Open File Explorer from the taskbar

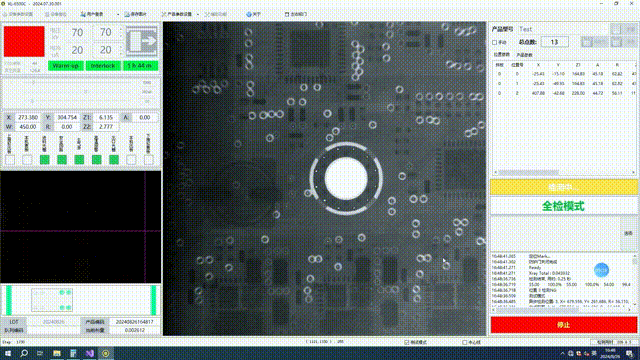[x=57, y=353]
